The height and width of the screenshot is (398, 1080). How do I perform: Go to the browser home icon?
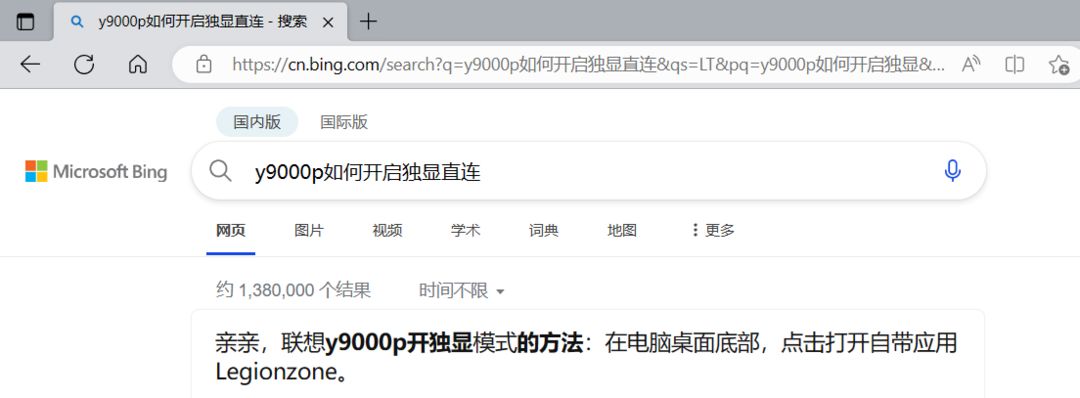pos(138,65)
